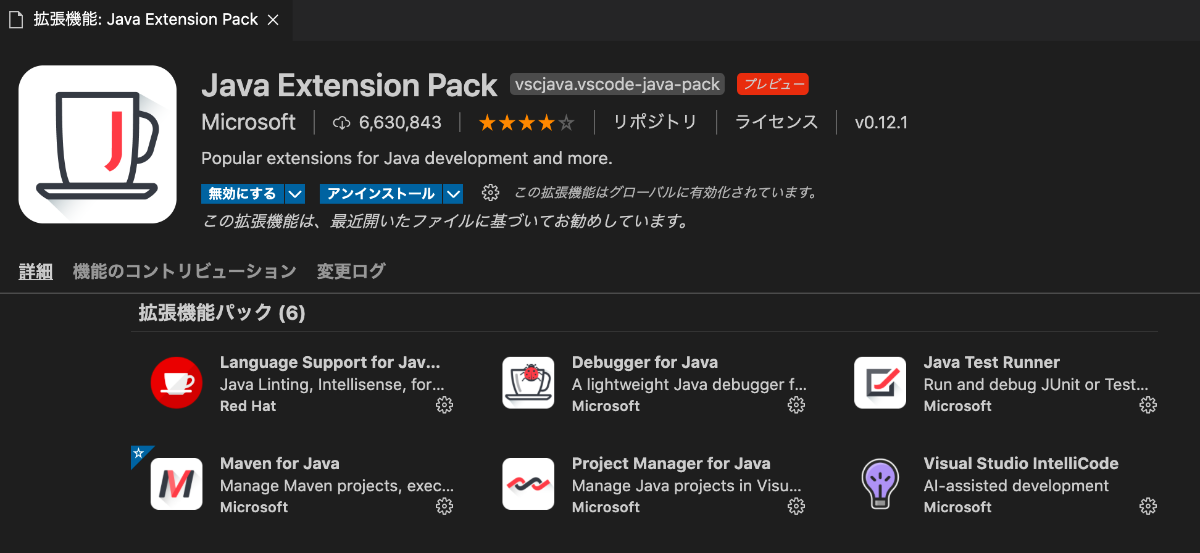Open gear settings for Project Manager for Java
Viewport: 1200px width, 553px height.
click(x=796, y=506)
